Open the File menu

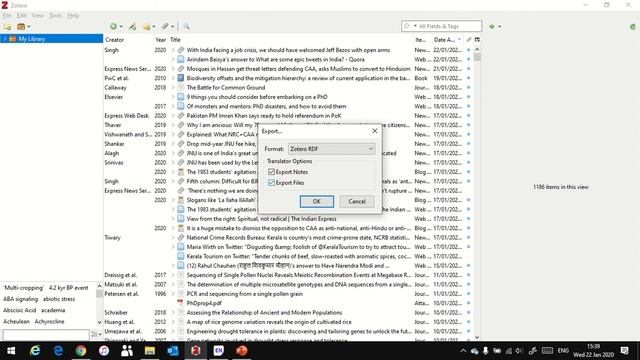click(7, 16)
